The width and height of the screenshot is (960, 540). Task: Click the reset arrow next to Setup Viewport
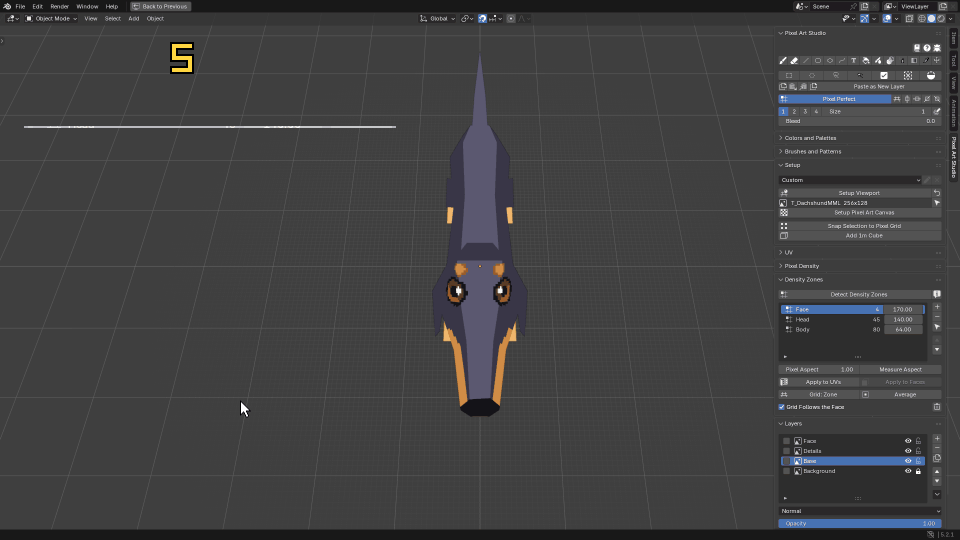(x=937, y=193)
